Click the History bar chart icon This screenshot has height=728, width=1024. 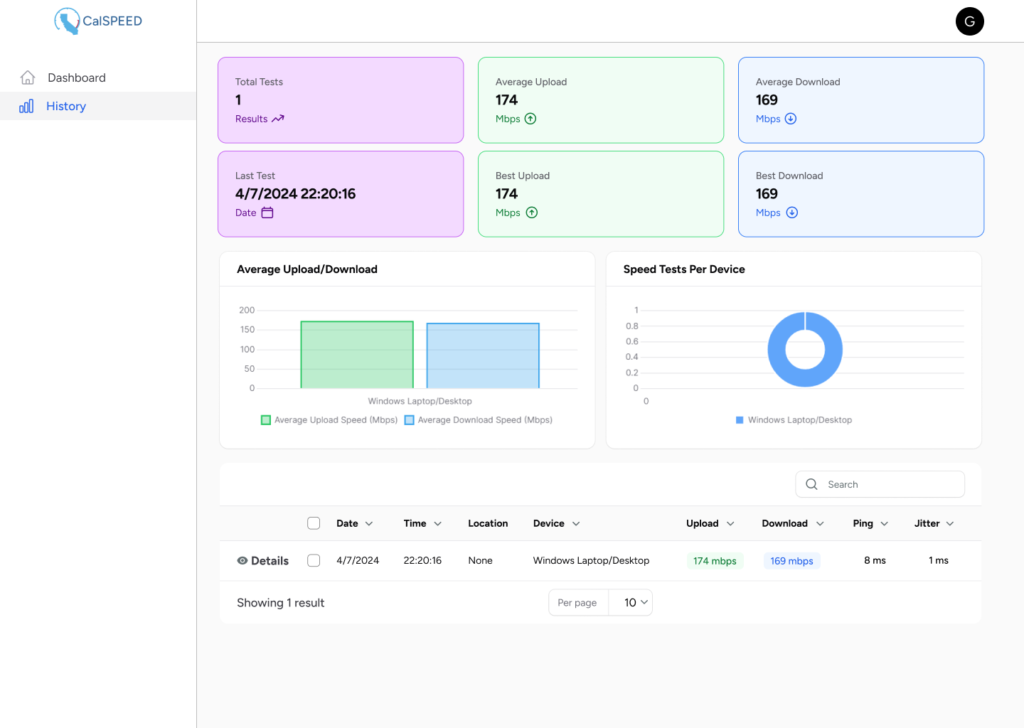(27, 106)
